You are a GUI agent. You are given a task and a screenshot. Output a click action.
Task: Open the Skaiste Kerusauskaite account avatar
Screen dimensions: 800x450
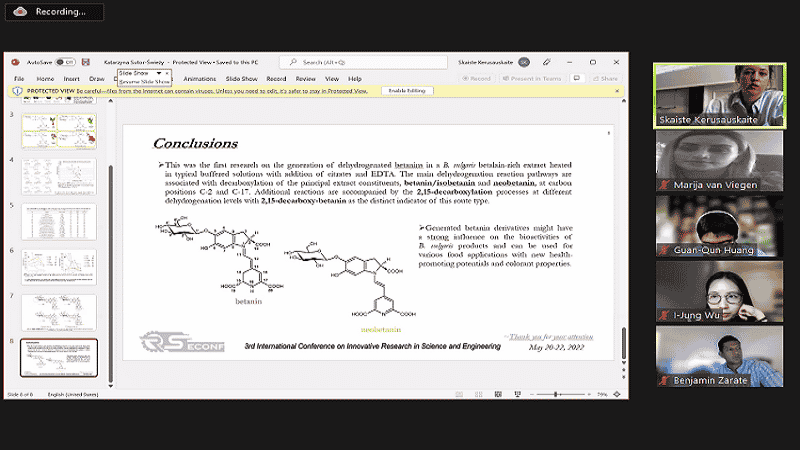pos(524,62)
